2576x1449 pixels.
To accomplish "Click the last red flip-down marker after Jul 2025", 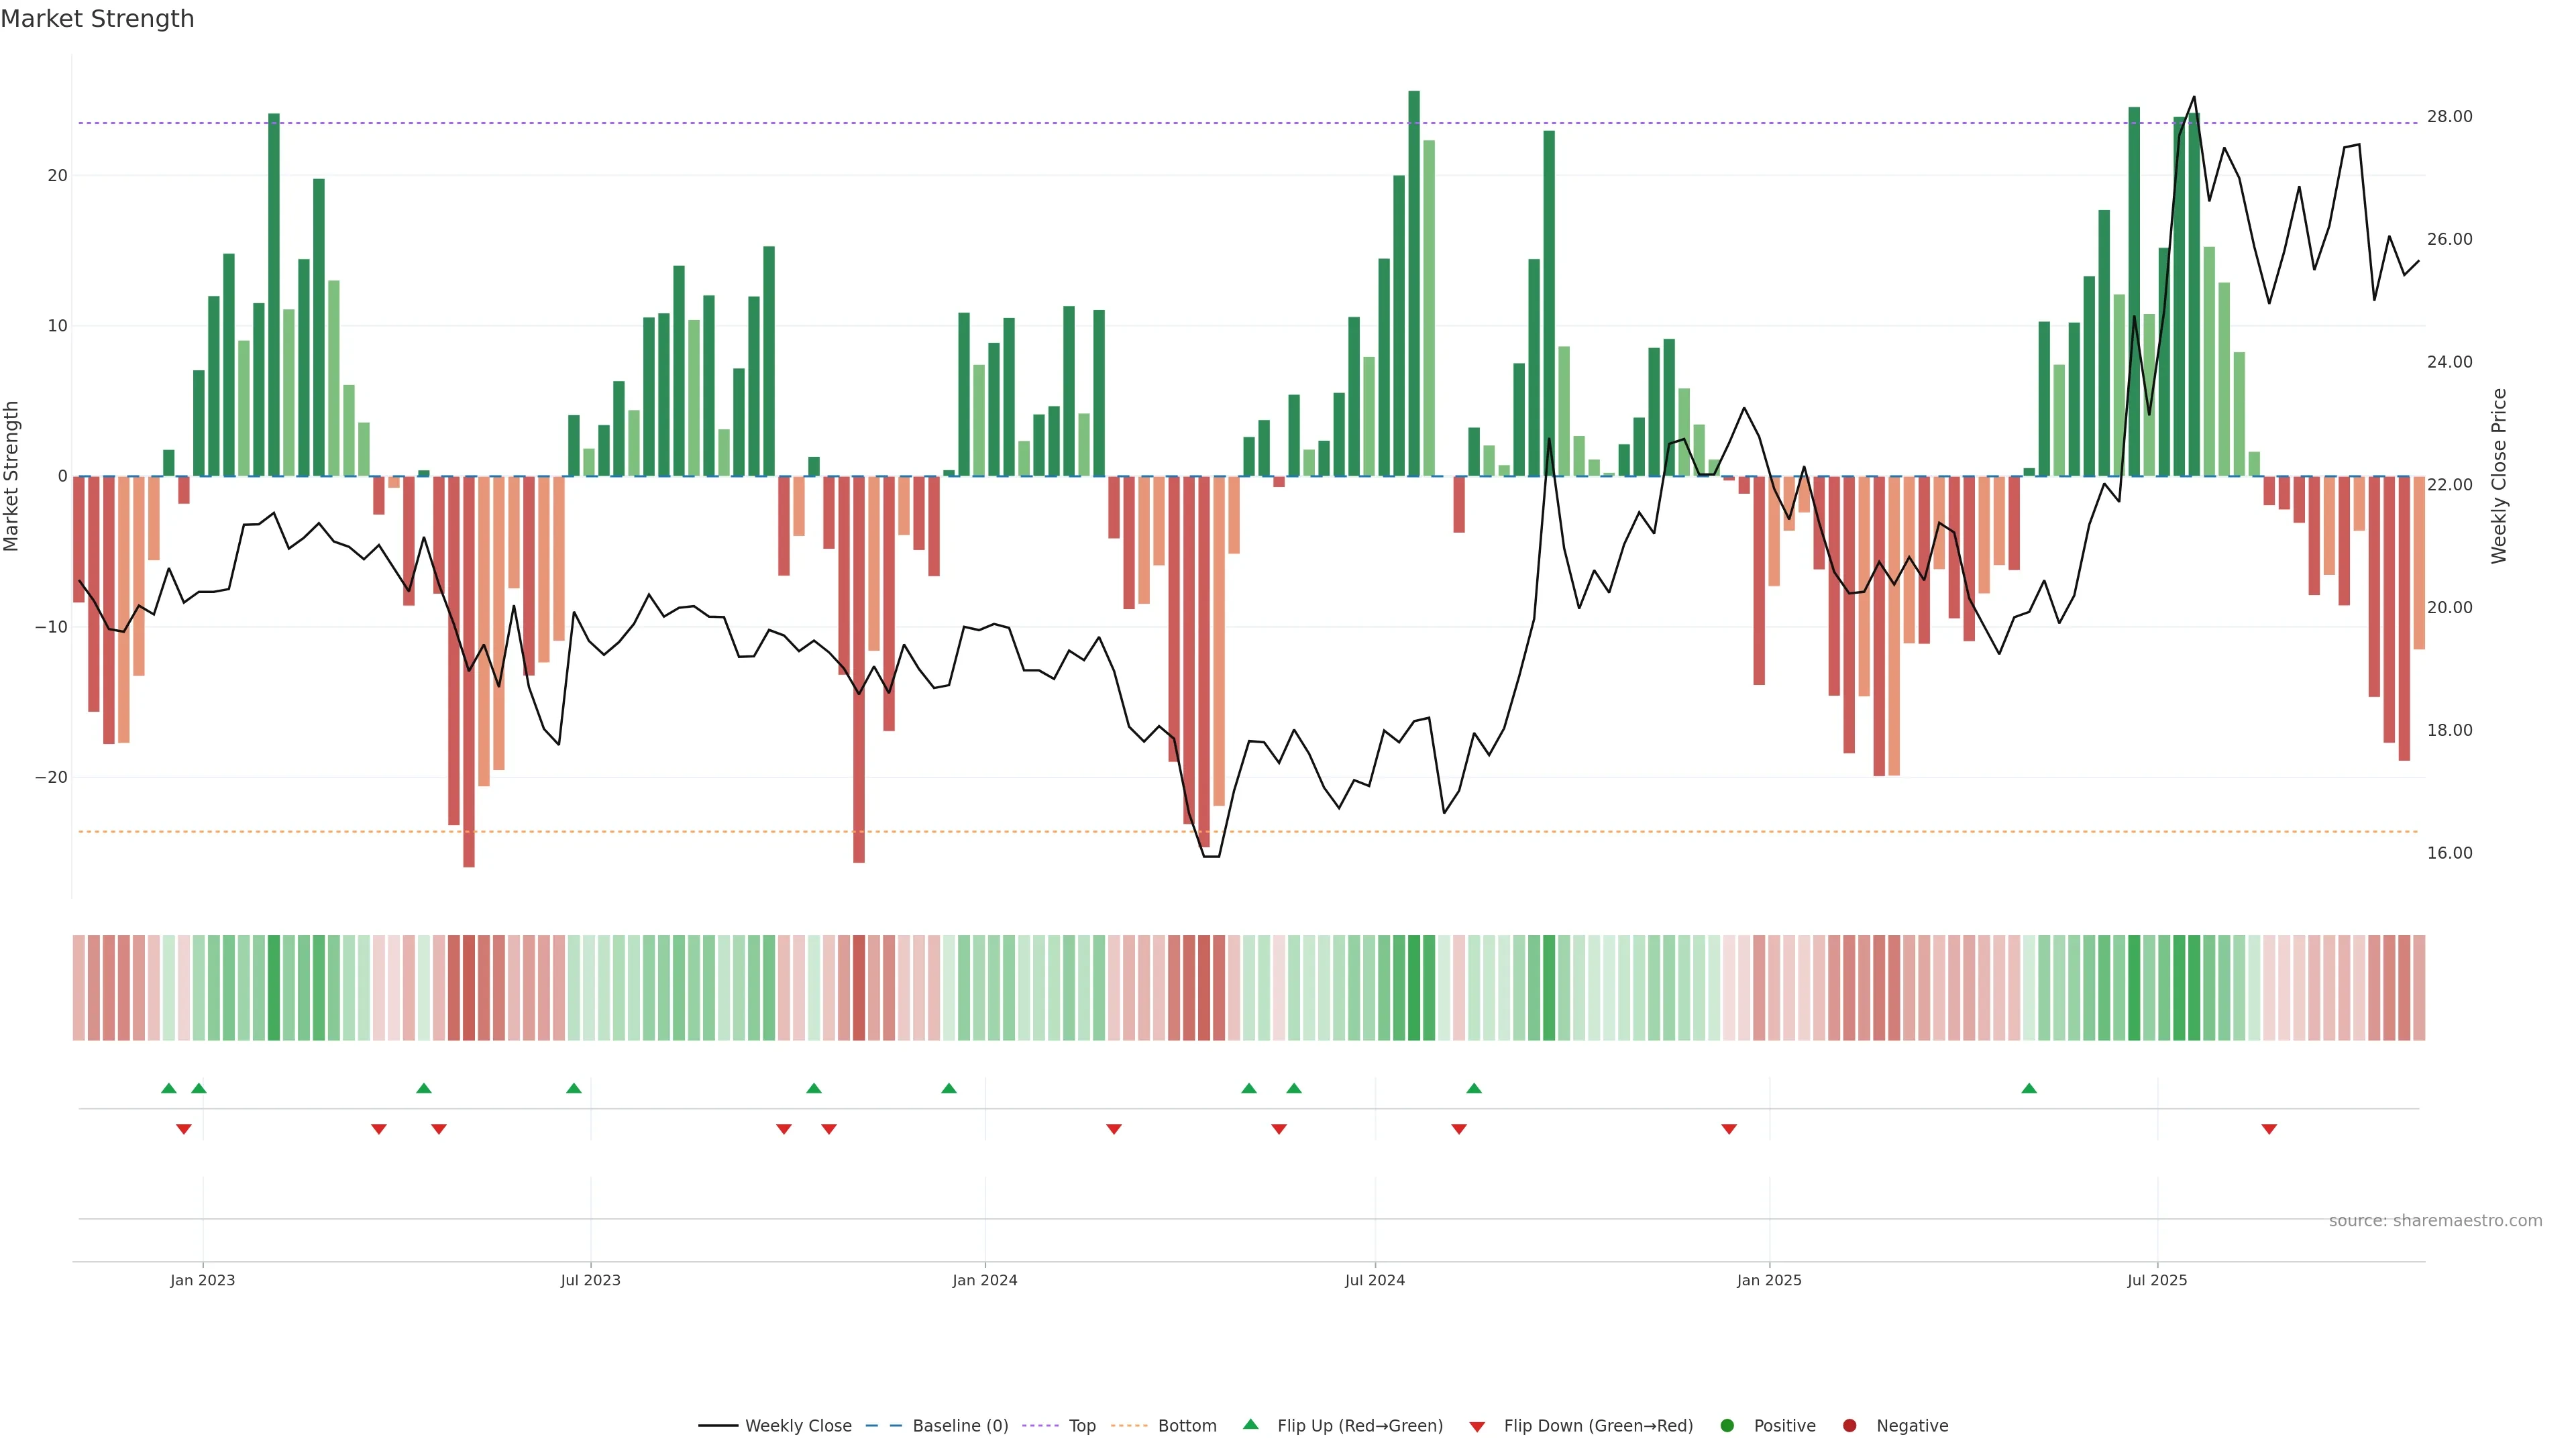I will [2269, 1129].
